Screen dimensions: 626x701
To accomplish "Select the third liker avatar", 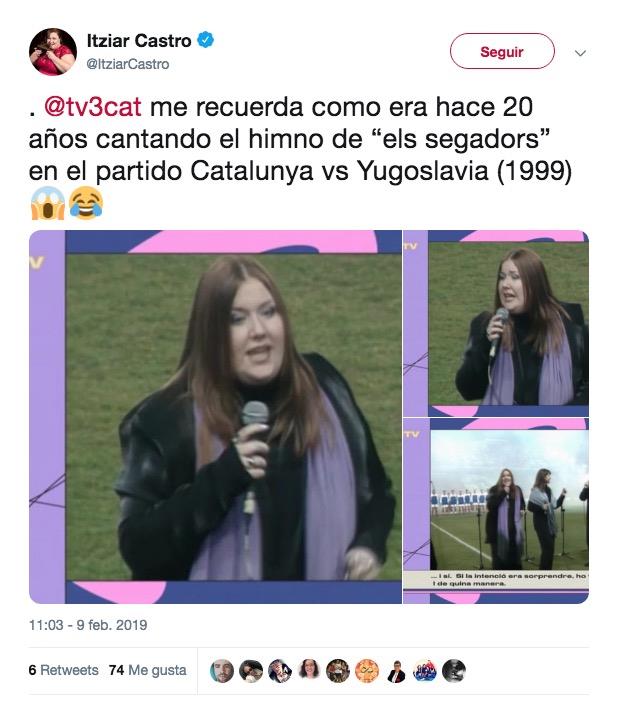I will point(280,671).
